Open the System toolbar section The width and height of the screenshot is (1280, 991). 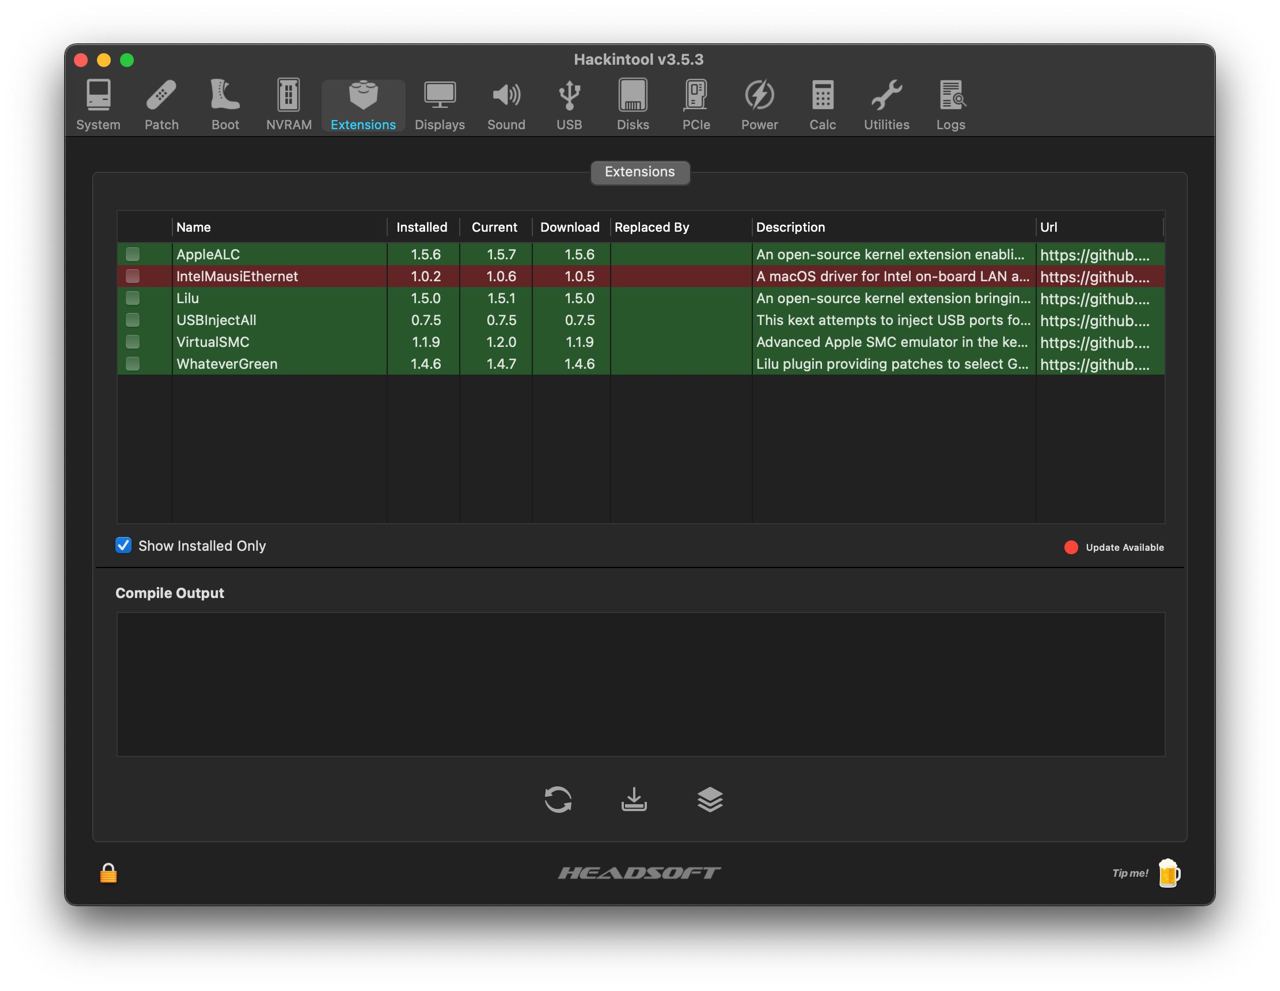point(98,105)
